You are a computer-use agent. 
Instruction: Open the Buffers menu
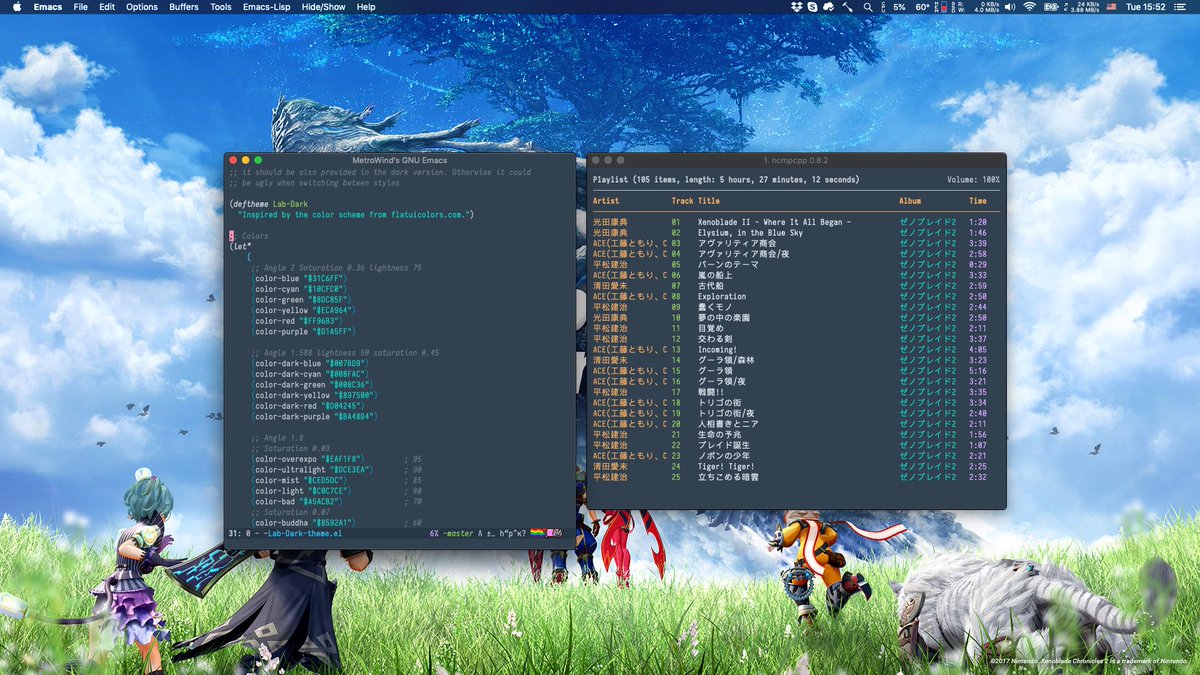click(x=183, y=7)
